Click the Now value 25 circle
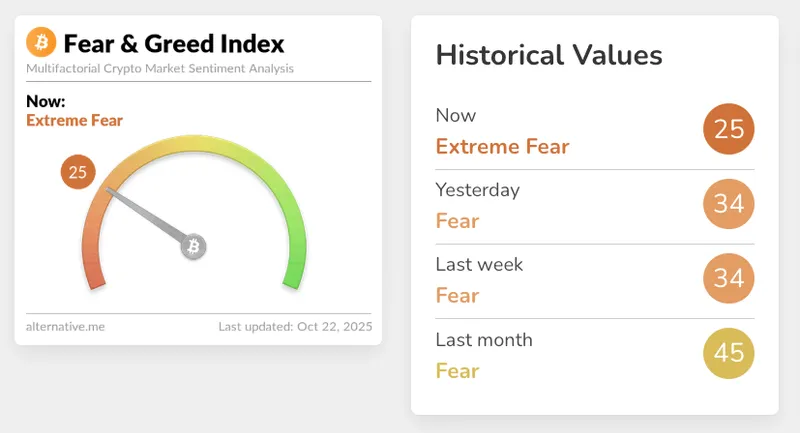 728,128
